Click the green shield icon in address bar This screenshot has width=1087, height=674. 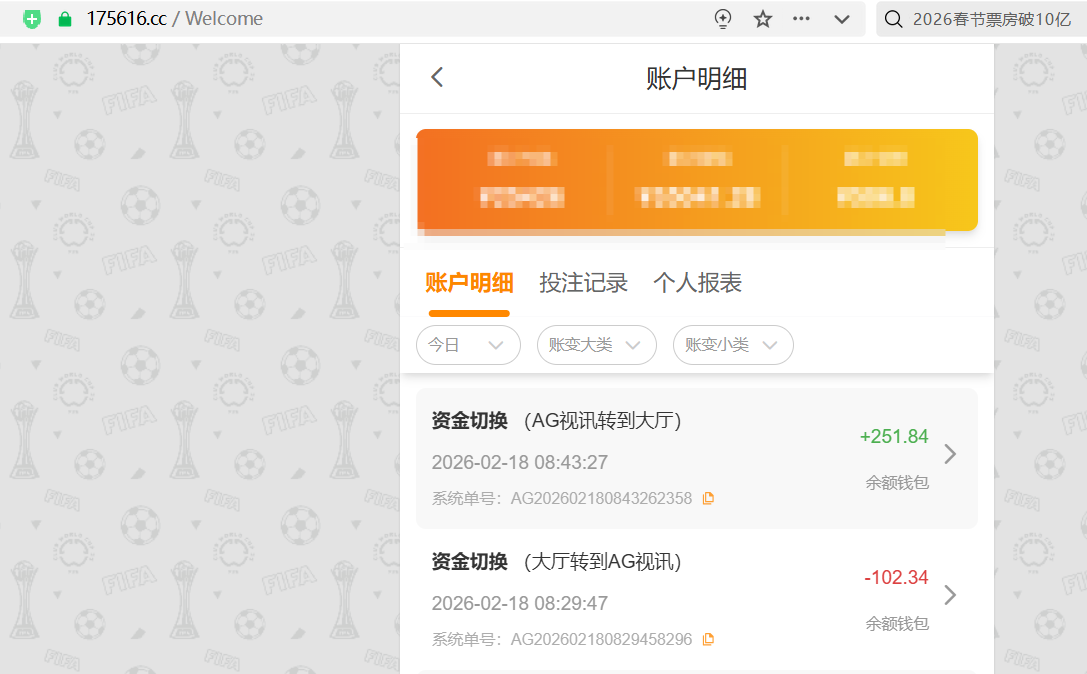[x=33, y=19]
